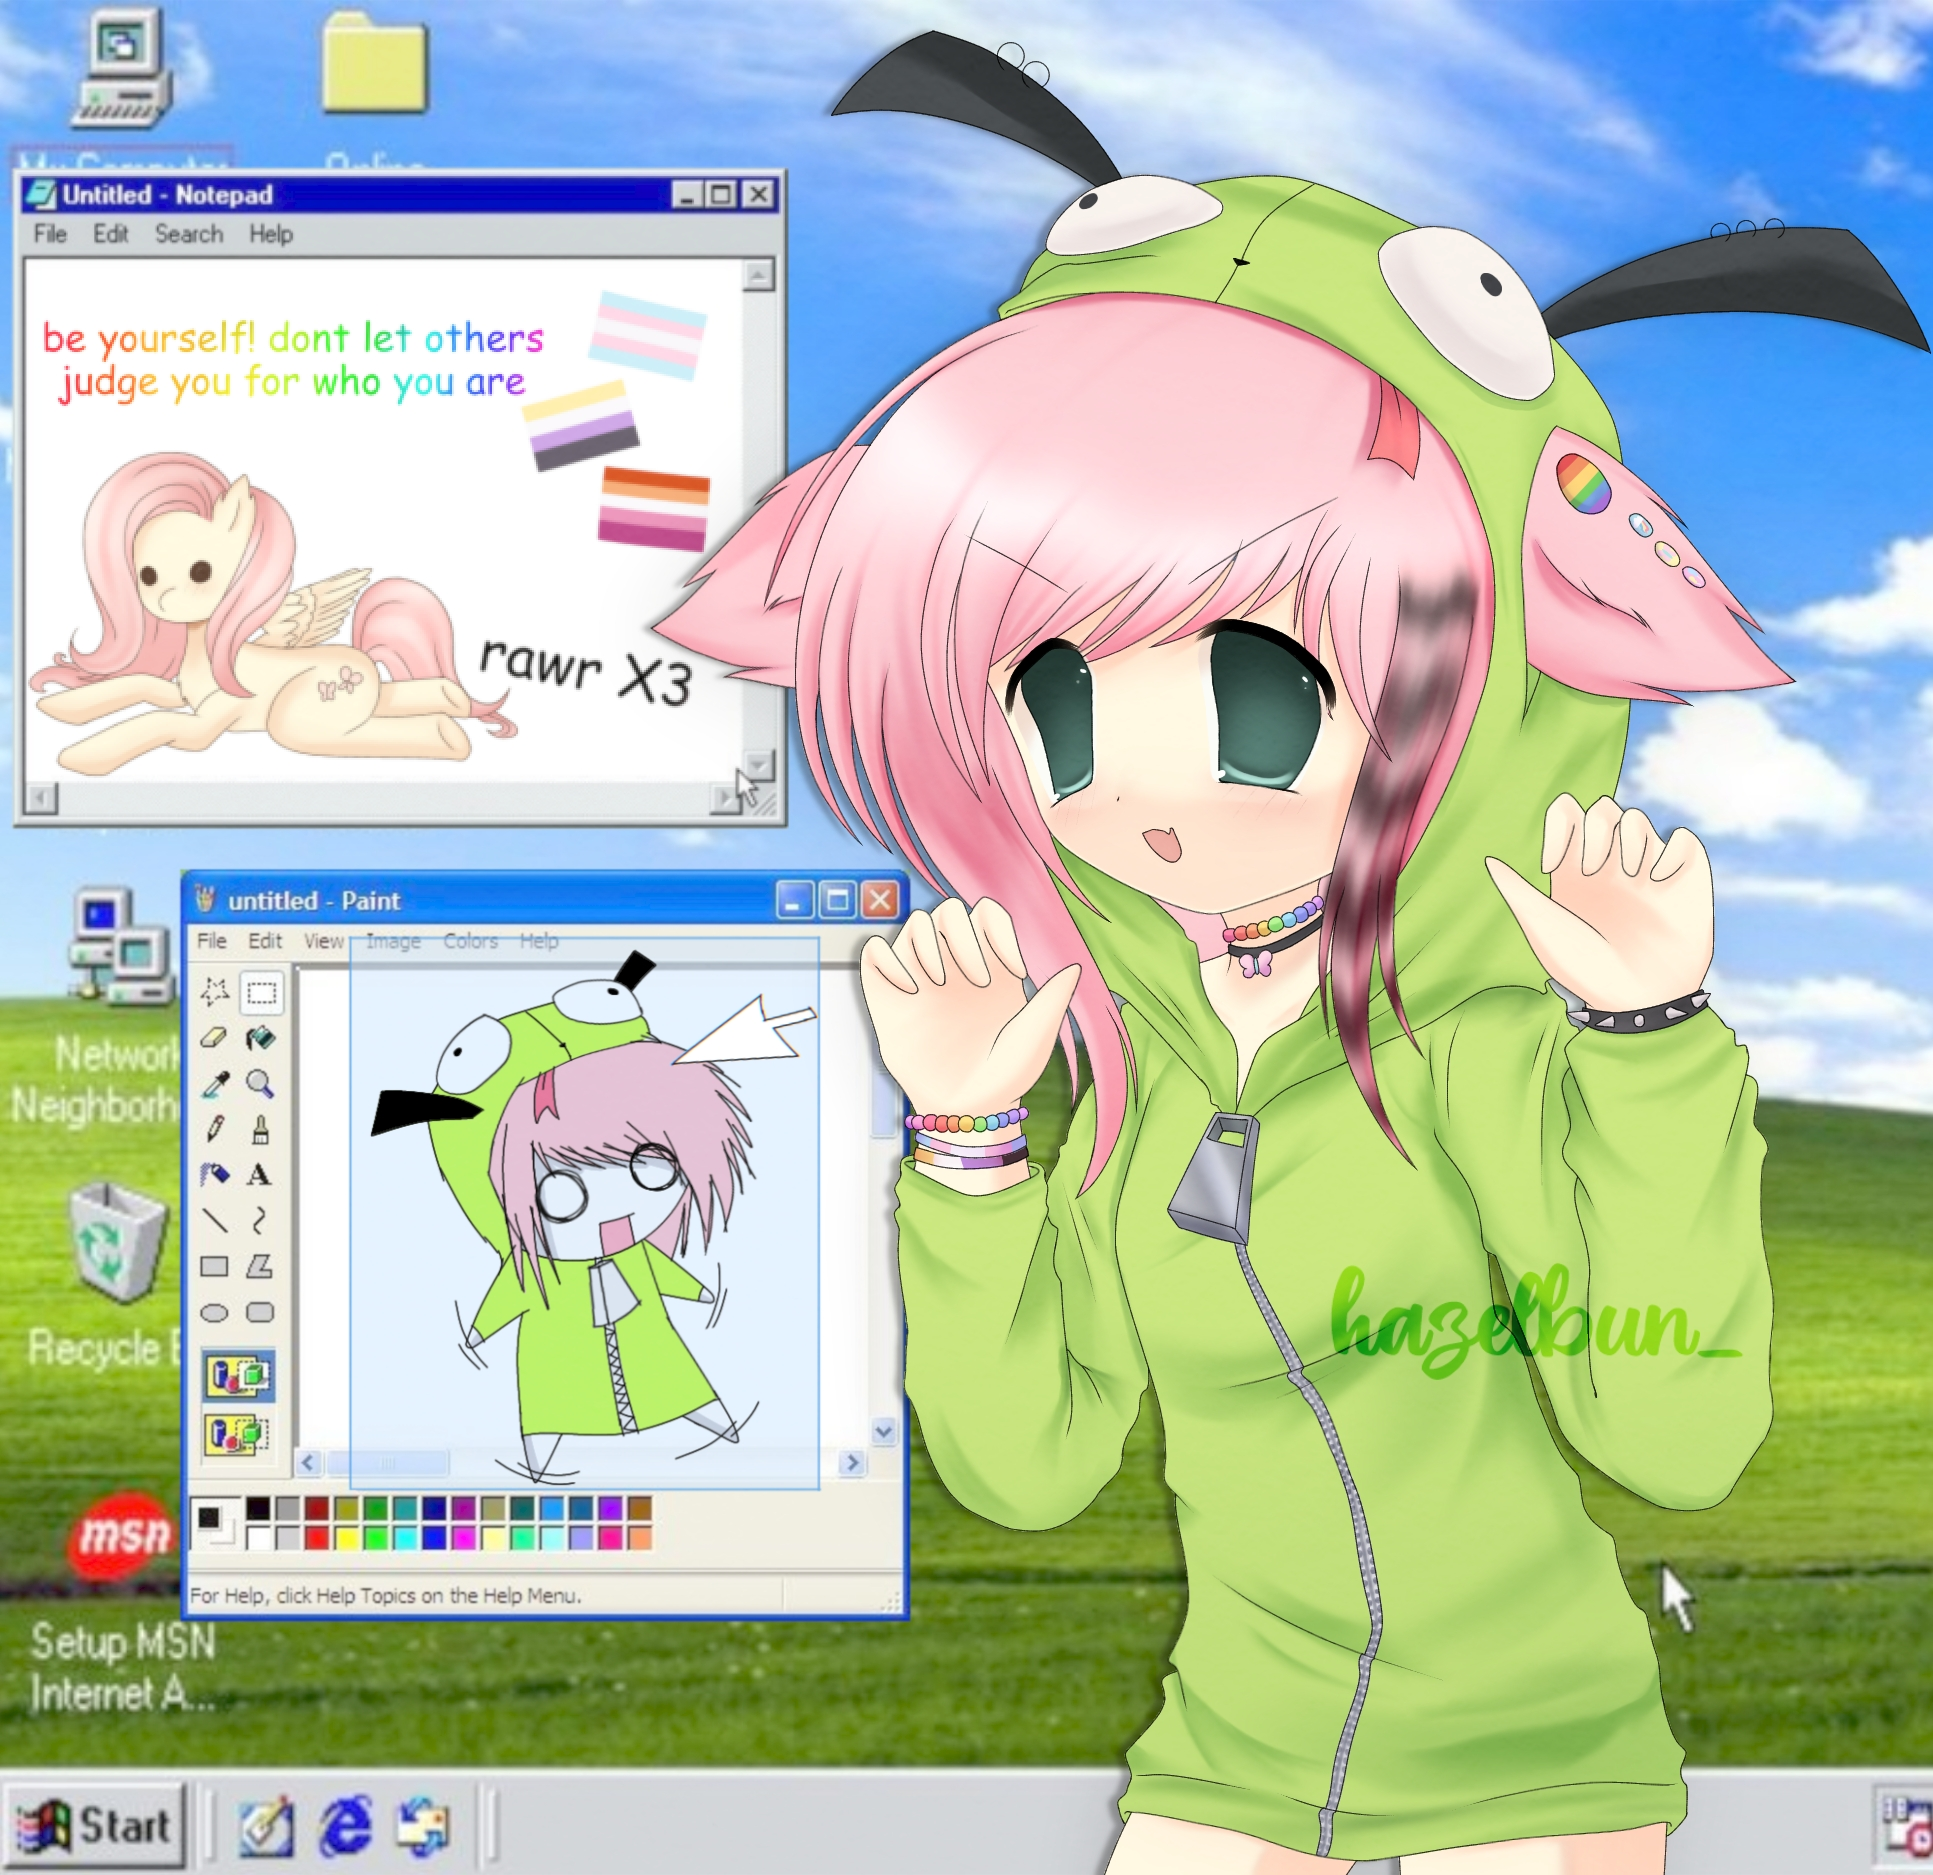Choose the Brush tool in Paint
The height and width of the screenshot is (1875, 1933).
tap(261, 1129)
